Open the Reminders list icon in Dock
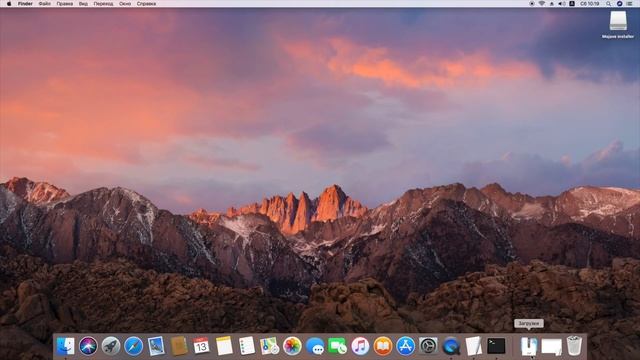This screenshot has height=360, width=640. point(247,346)
